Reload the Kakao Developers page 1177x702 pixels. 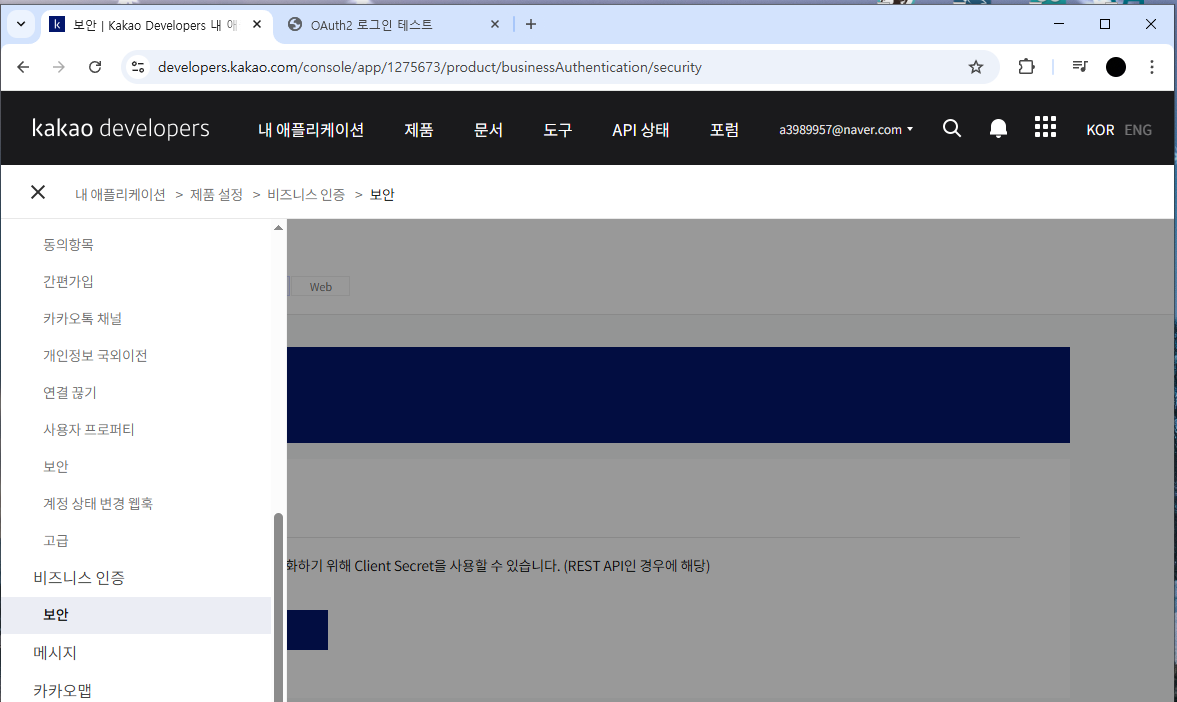pyautogui.click(x=95, y=67)
